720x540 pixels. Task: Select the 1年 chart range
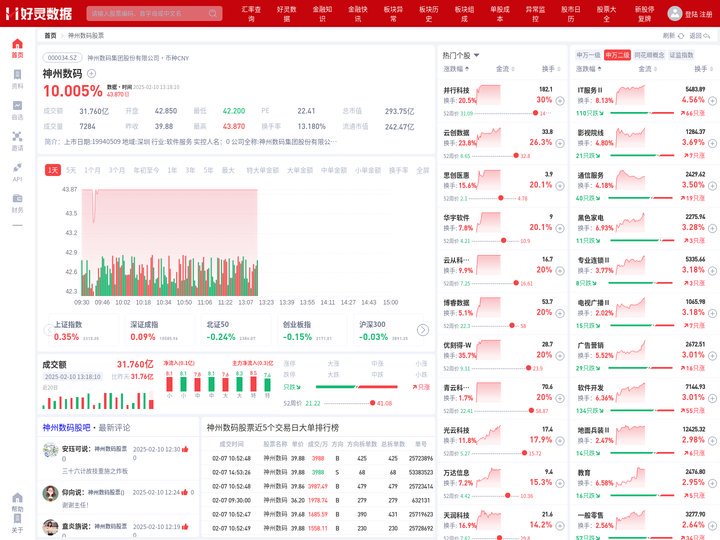coord(172,170)
